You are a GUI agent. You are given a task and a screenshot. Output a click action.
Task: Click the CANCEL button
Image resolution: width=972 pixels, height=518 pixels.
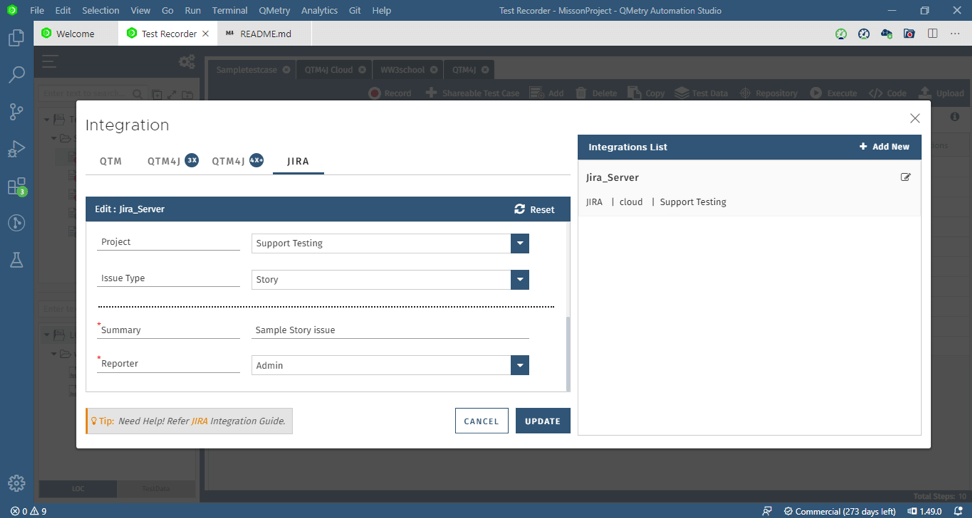(x=482, y=421)
